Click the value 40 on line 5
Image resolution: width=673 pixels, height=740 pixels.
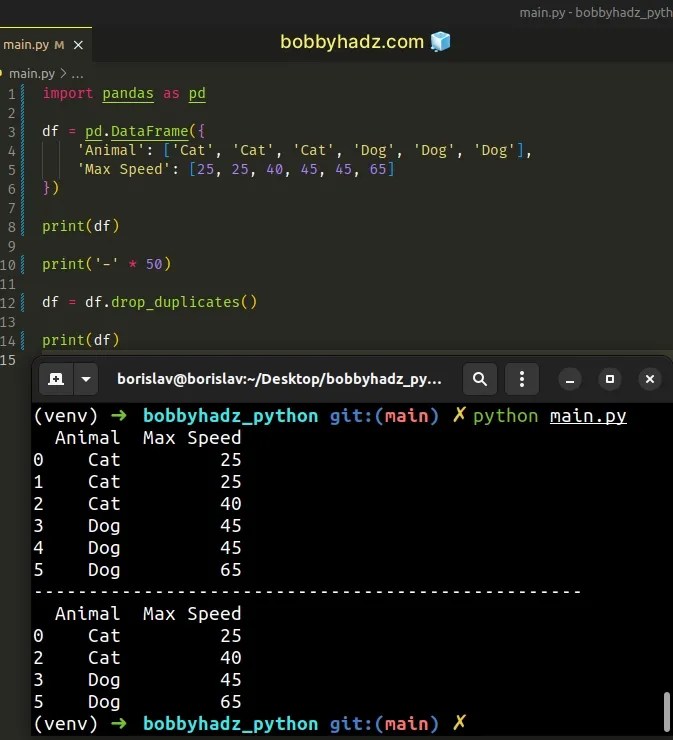[x=275, y=169]
